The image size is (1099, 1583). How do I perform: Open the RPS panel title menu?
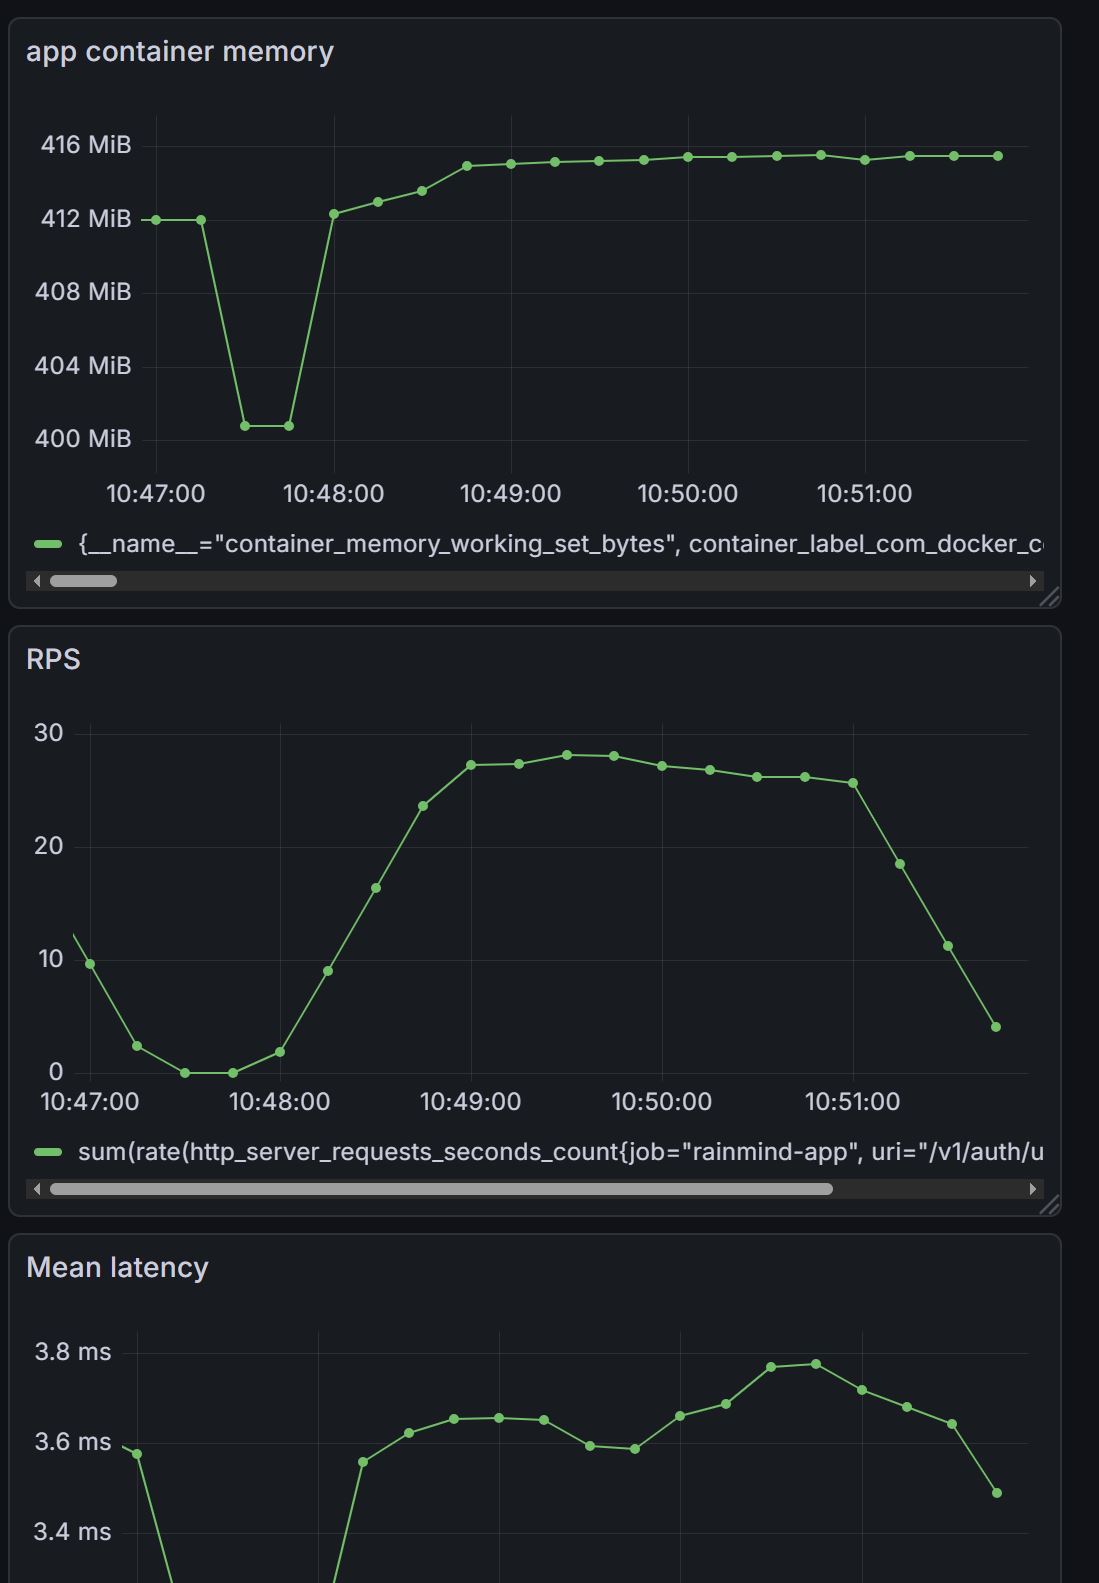click(53, 660)
